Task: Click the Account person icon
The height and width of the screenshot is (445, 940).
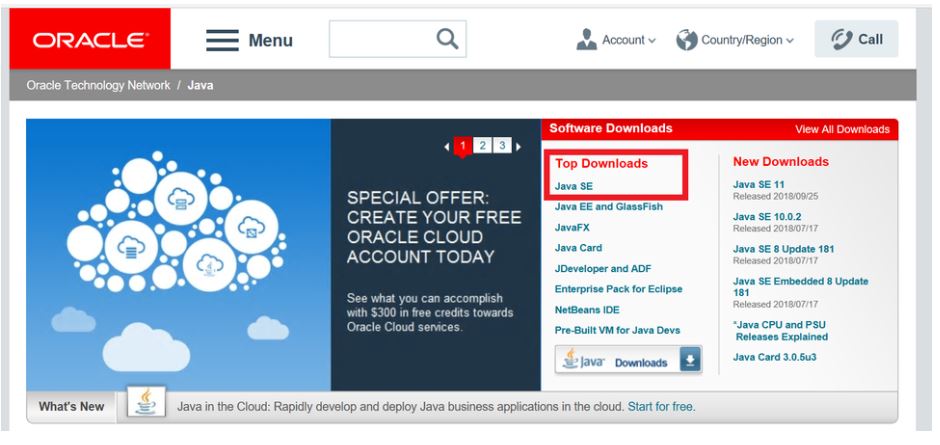Action: tap(586, 40)
